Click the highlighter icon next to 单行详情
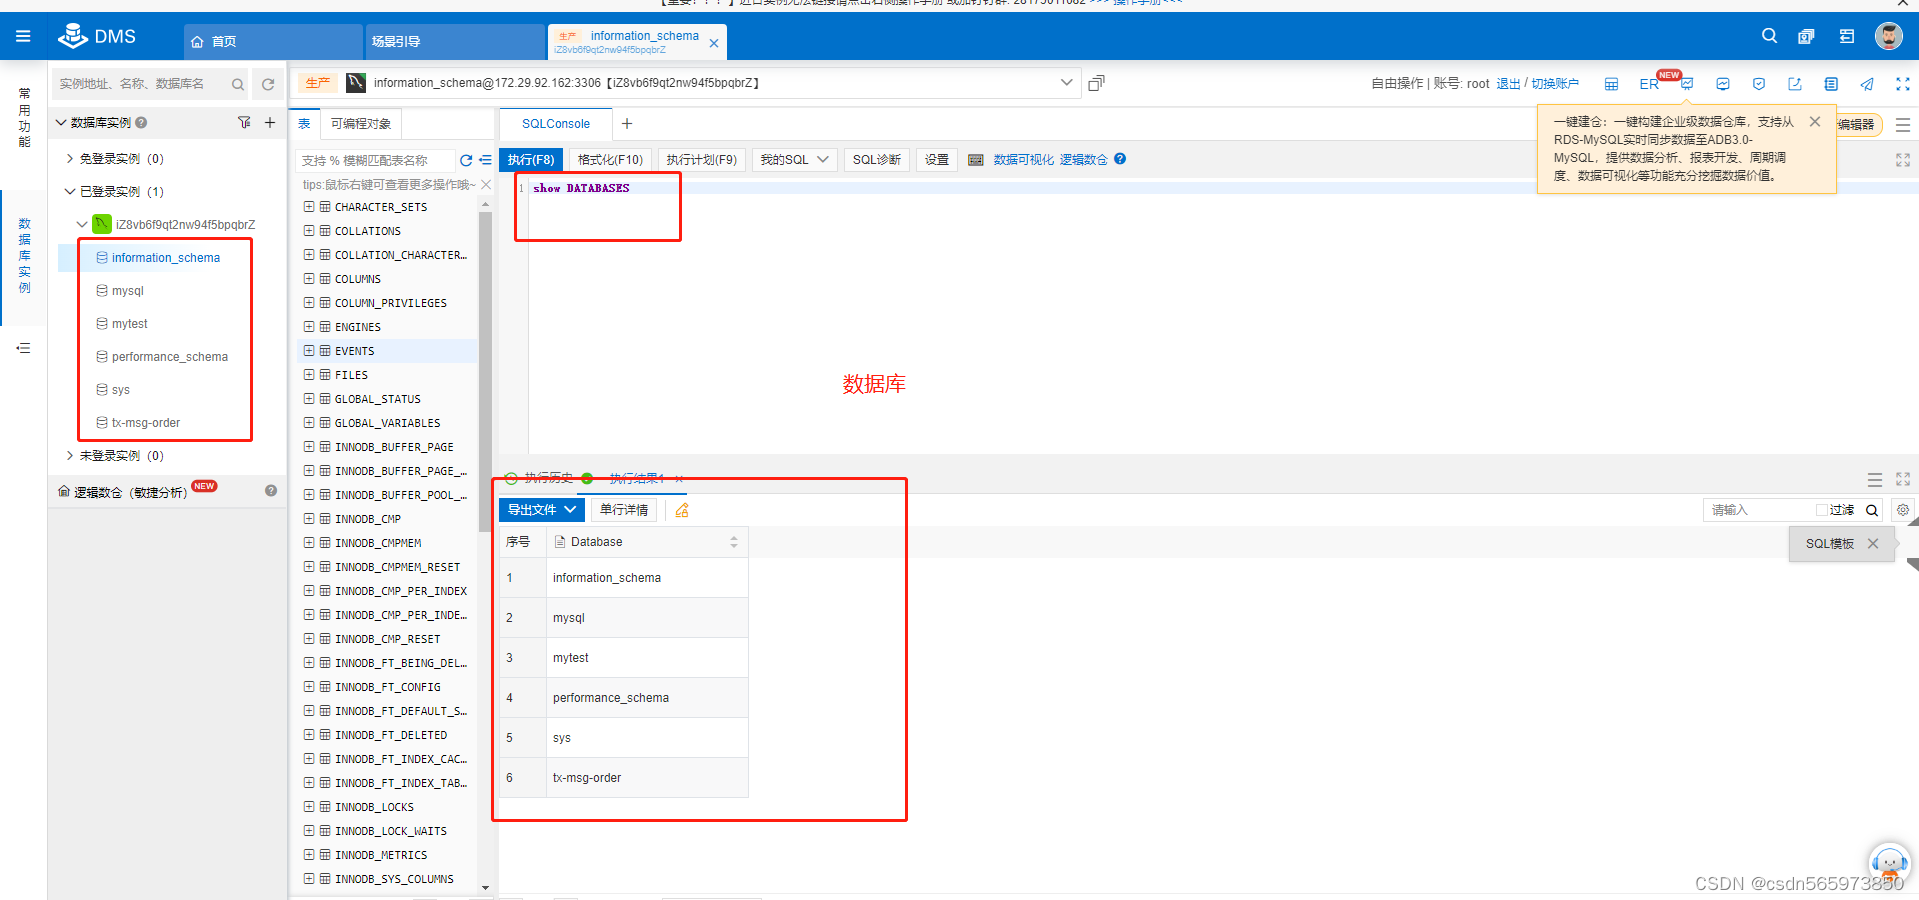Viewport: 1919px width, 900px height. tap(682, 510)
